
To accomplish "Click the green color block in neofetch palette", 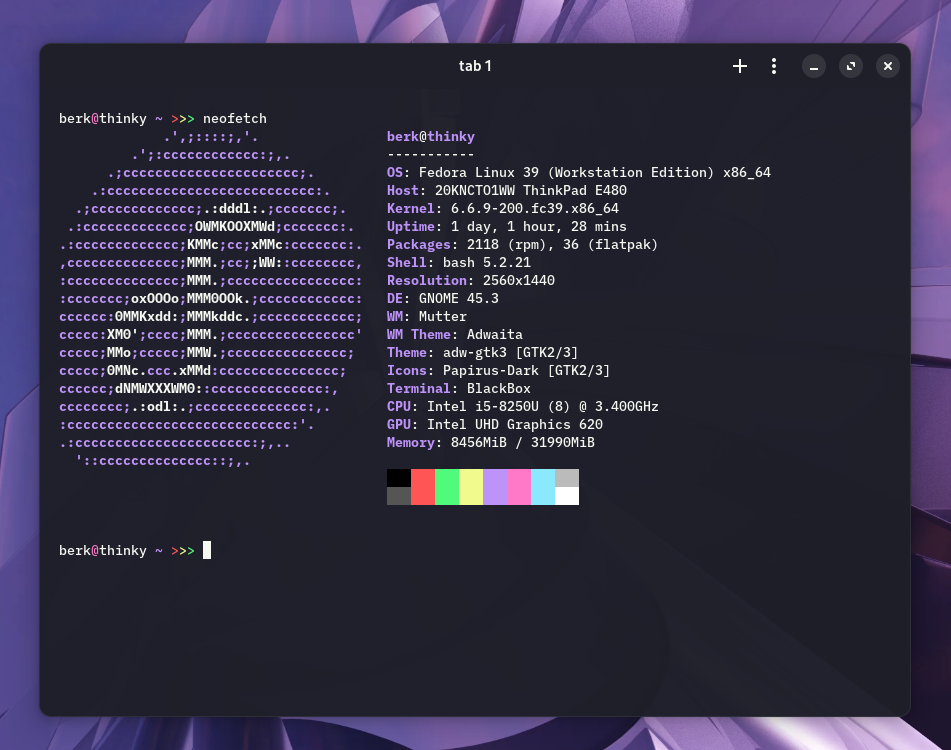I will 447,487.
